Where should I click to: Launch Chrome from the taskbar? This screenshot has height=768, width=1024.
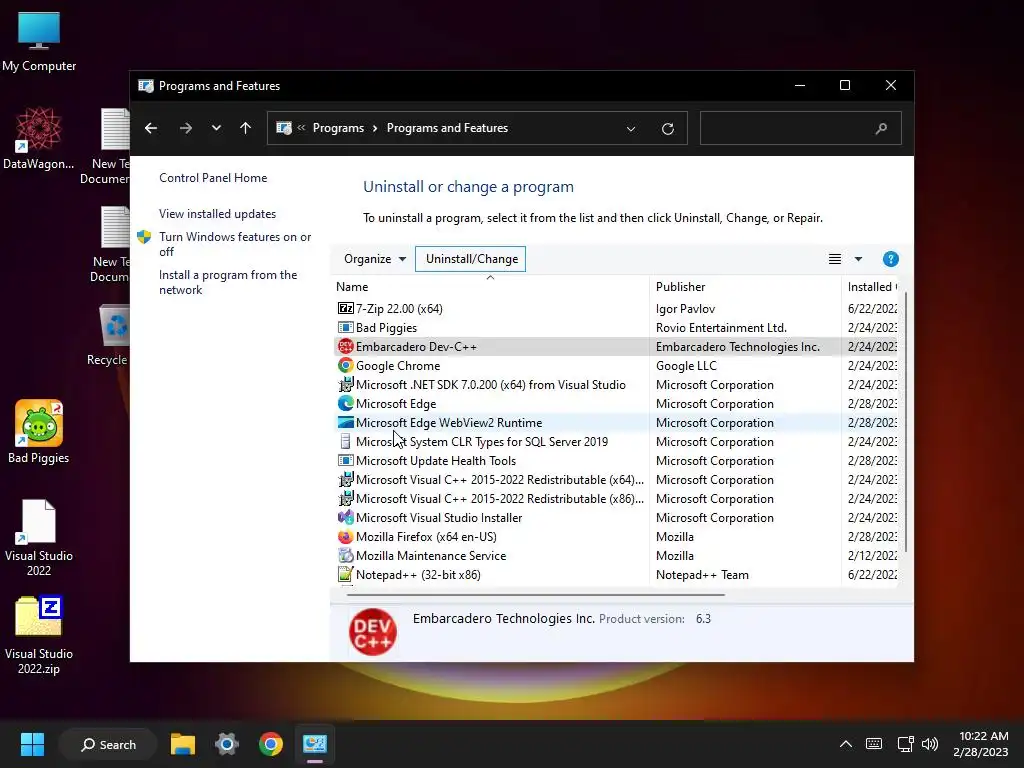click(270, 744)
